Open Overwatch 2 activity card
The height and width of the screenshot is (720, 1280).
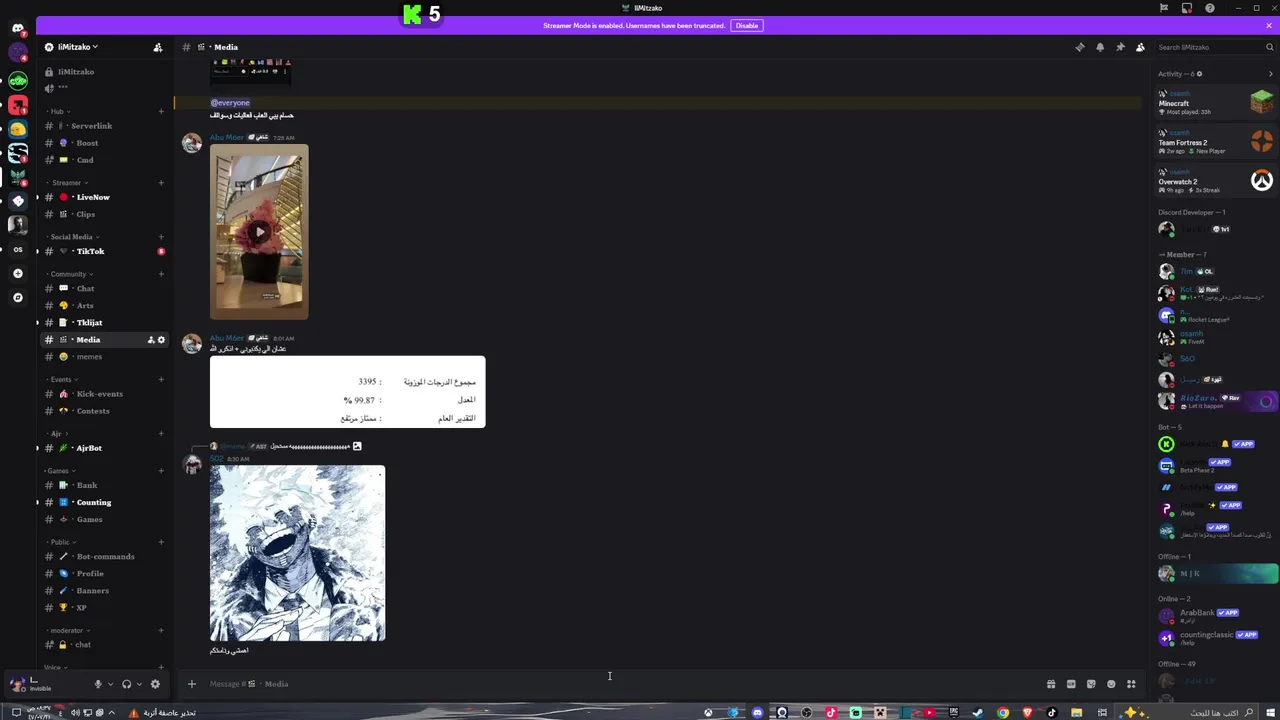click(x=1216, y=180)
